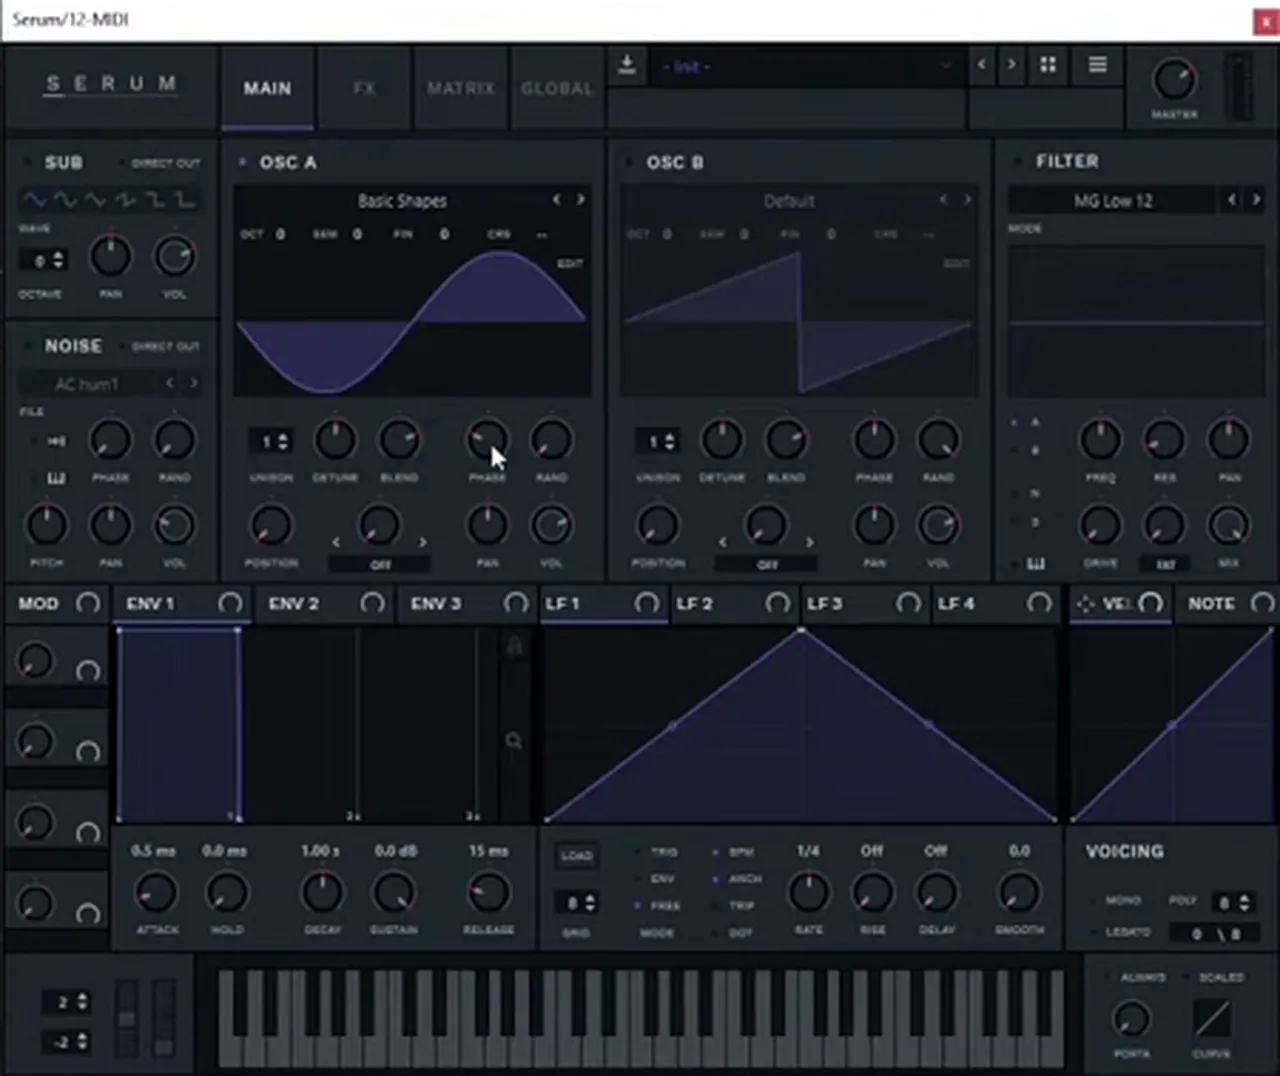The height and width of the screenshot is (1076, 1280).
Task: Click the envelope zoom magnifier icon
Action: 514,741
